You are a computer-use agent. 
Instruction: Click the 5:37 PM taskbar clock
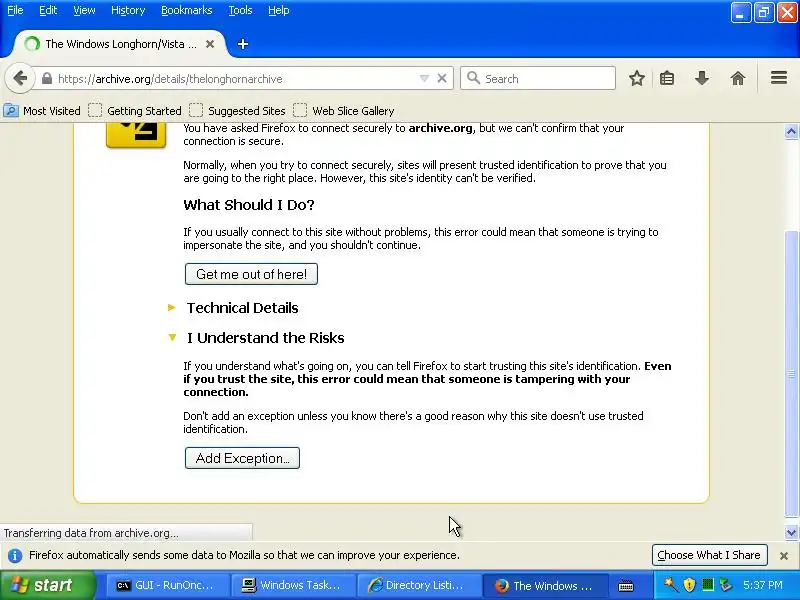point(763,585)
